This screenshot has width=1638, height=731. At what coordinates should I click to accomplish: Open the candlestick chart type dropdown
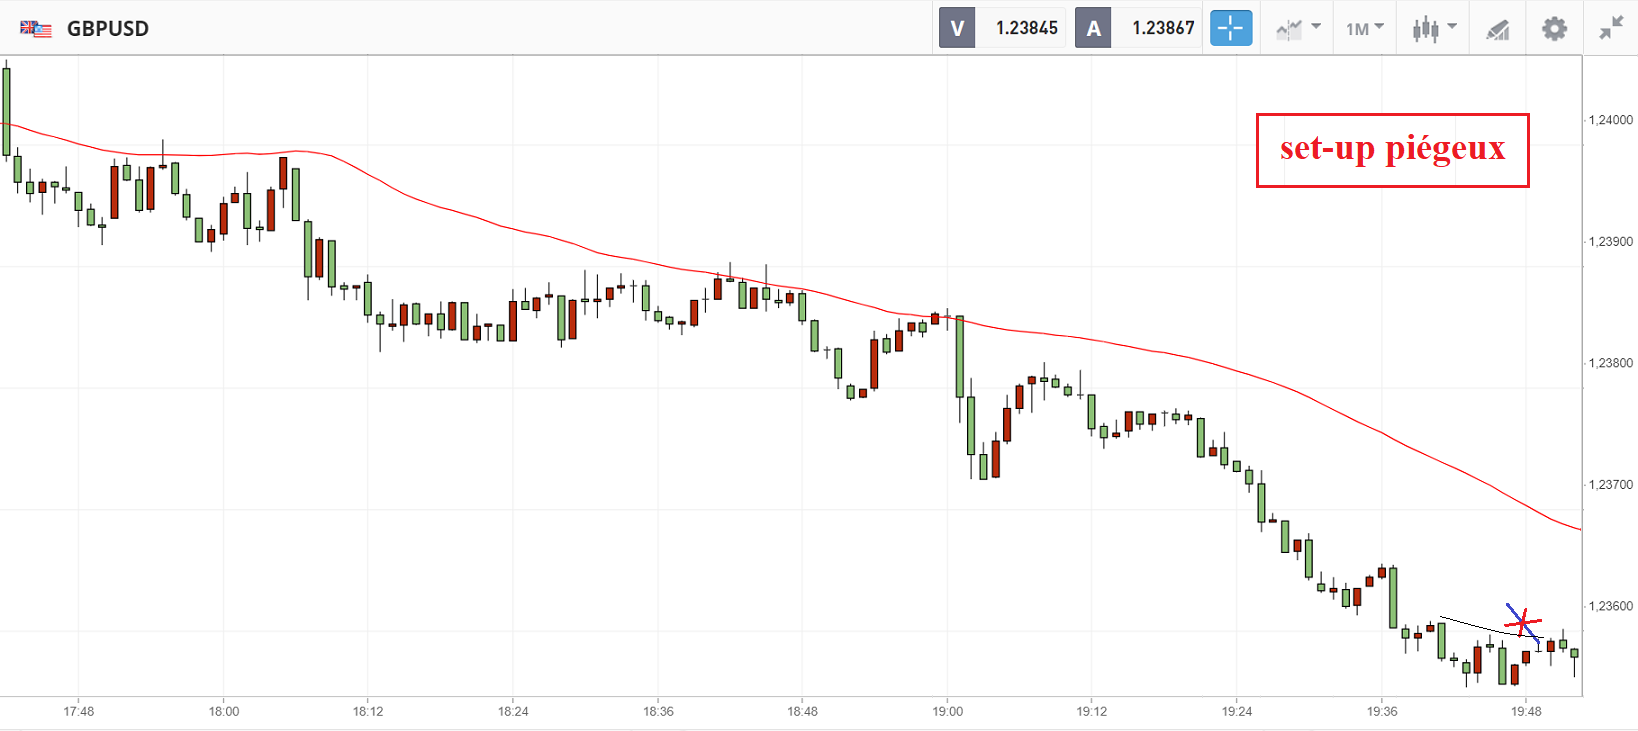(1434, 28)
